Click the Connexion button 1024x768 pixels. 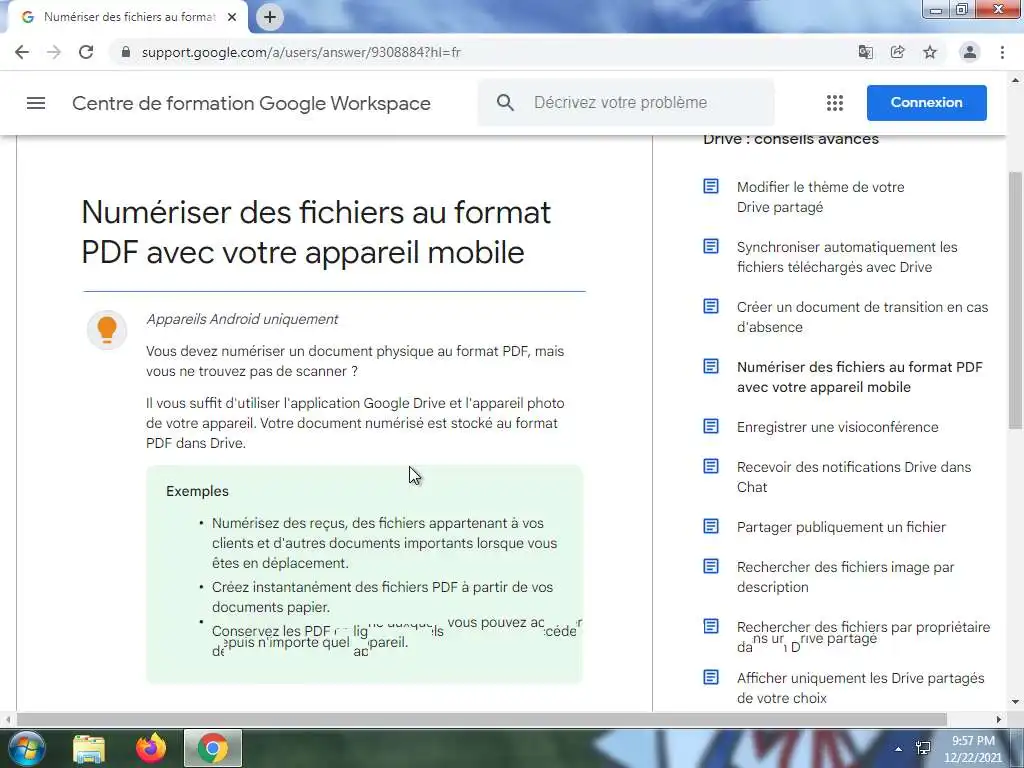926,103
